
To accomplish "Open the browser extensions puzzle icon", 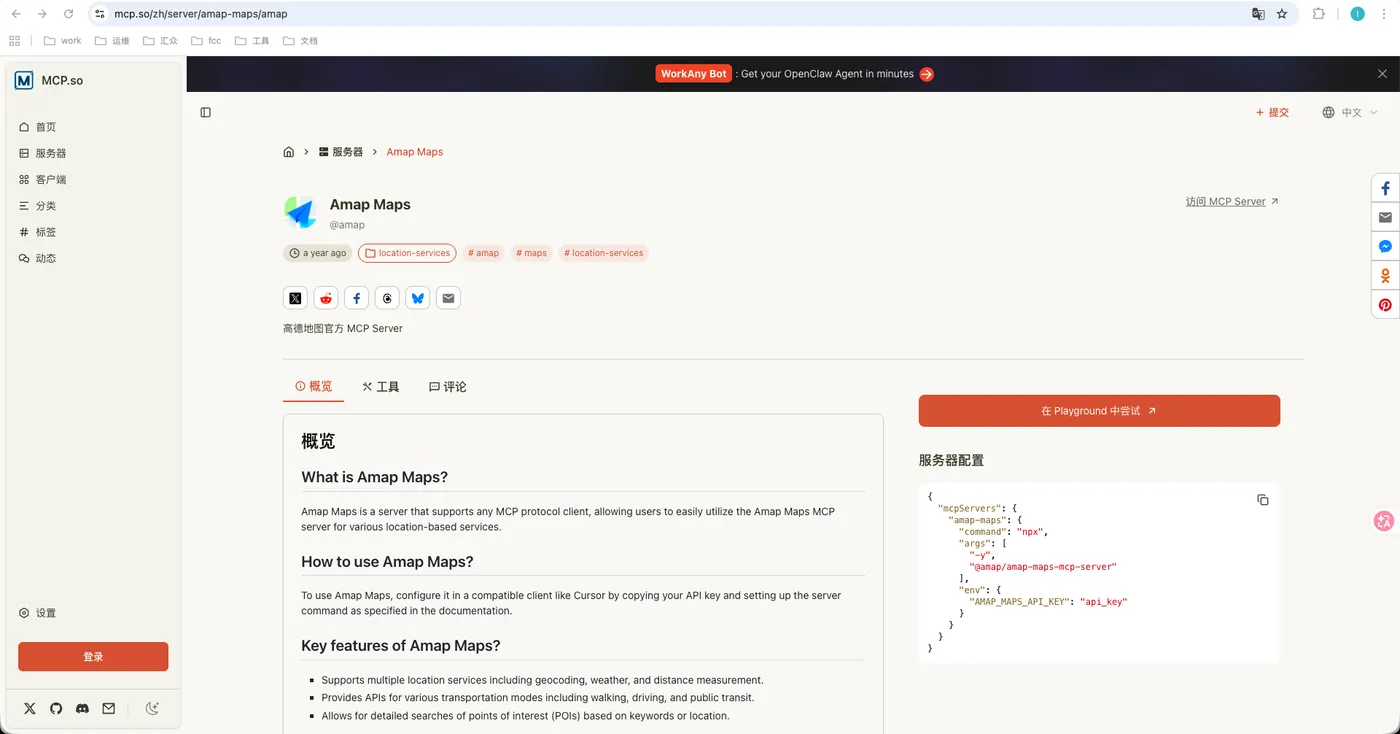I will tap(1319, 14).
